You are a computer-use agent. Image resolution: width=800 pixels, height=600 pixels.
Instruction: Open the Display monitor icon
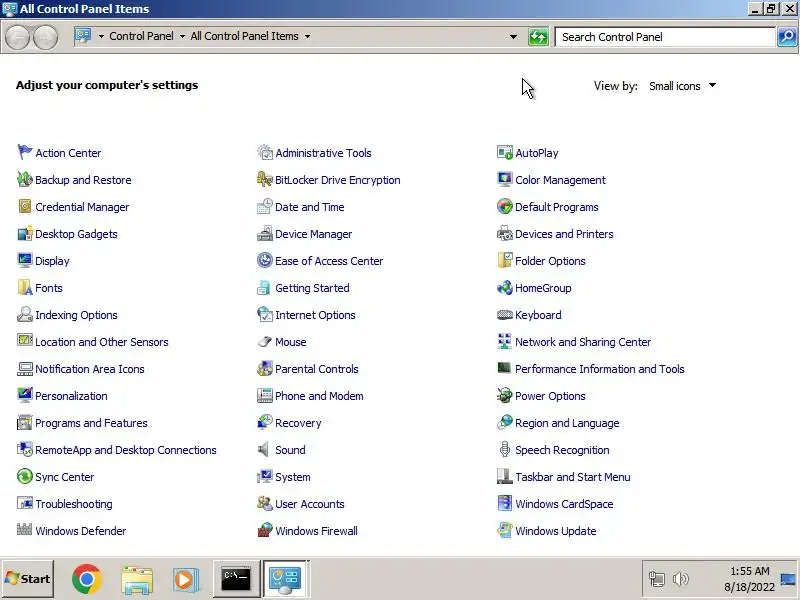click(24, 260)
